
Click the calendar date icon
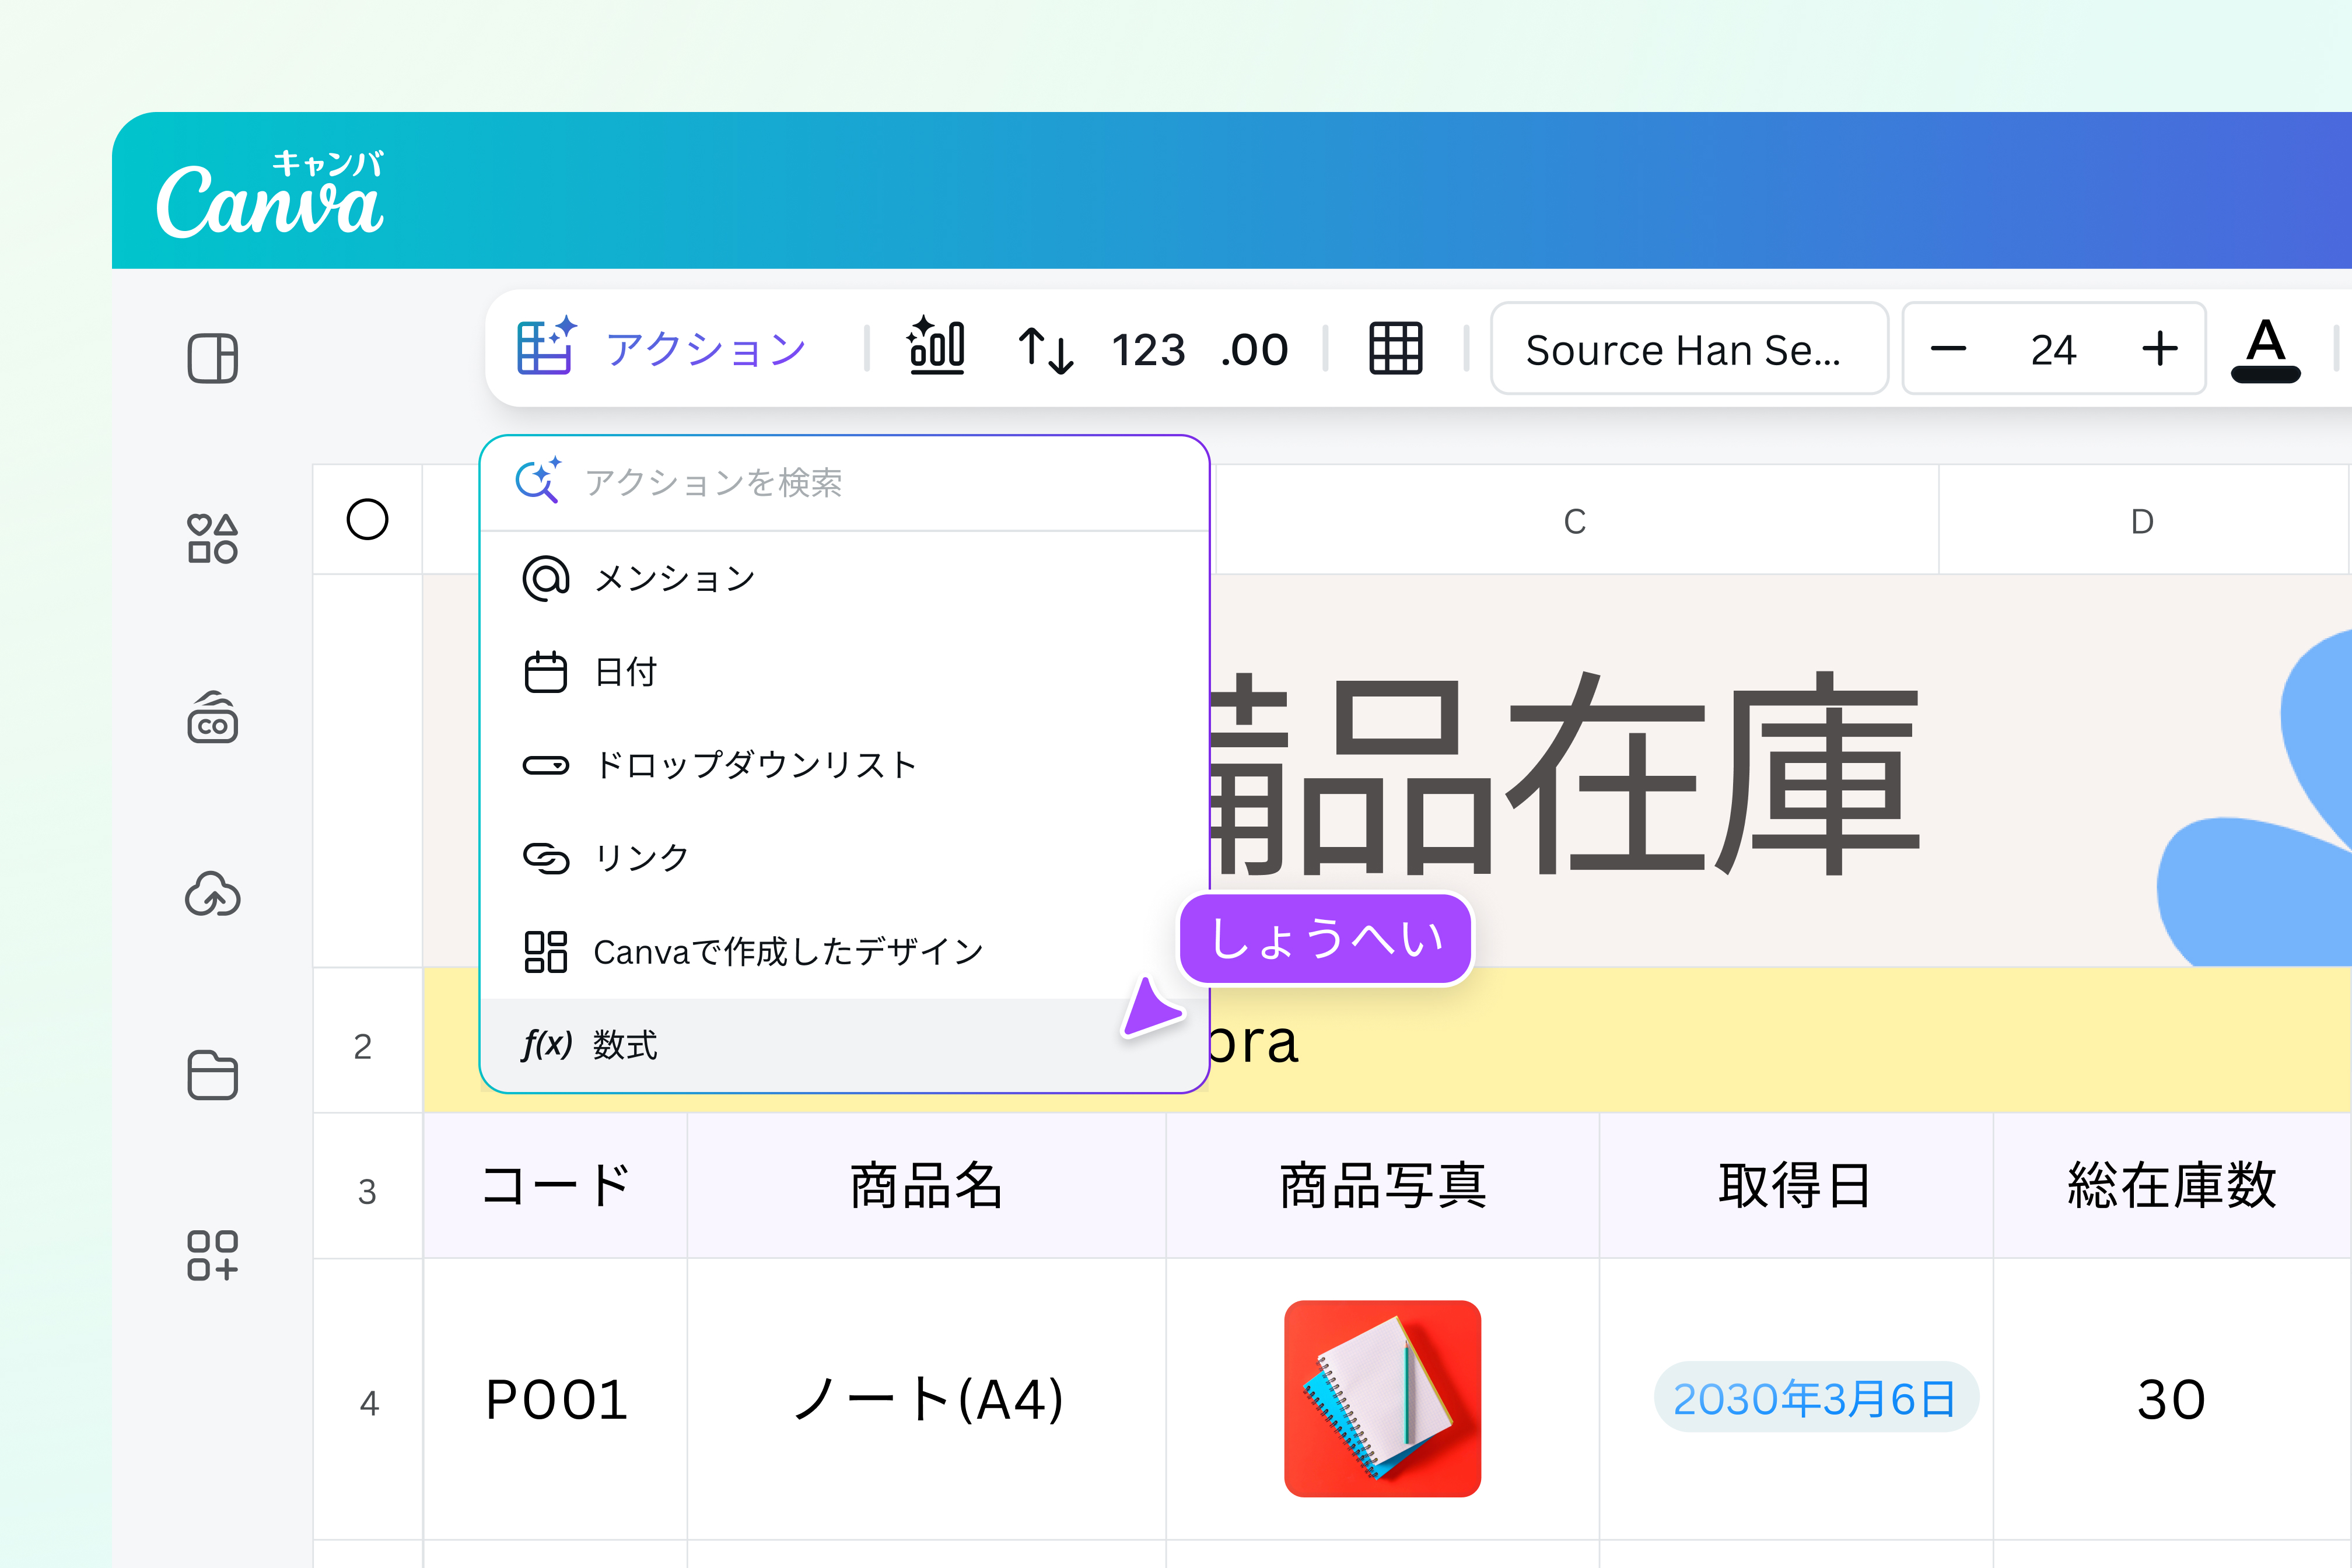click(x=546, y=671)
